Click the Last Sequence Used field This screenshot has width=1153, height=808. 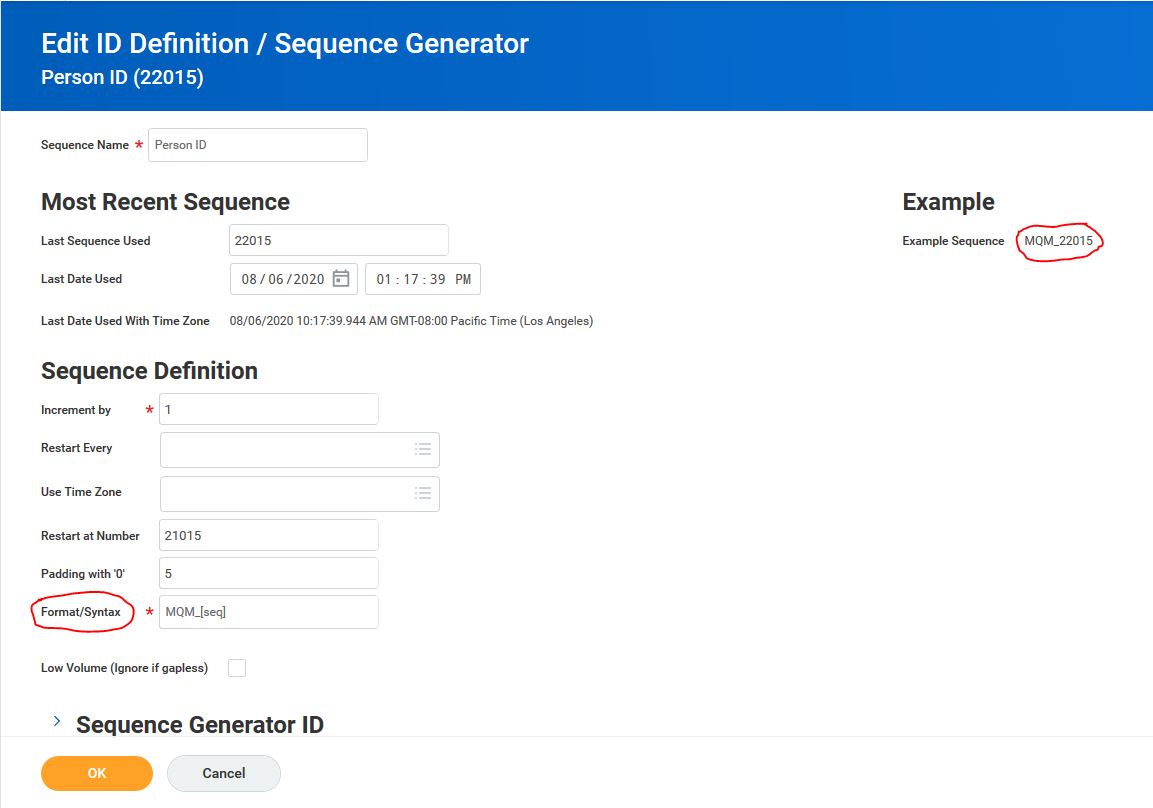coord(338,240)
